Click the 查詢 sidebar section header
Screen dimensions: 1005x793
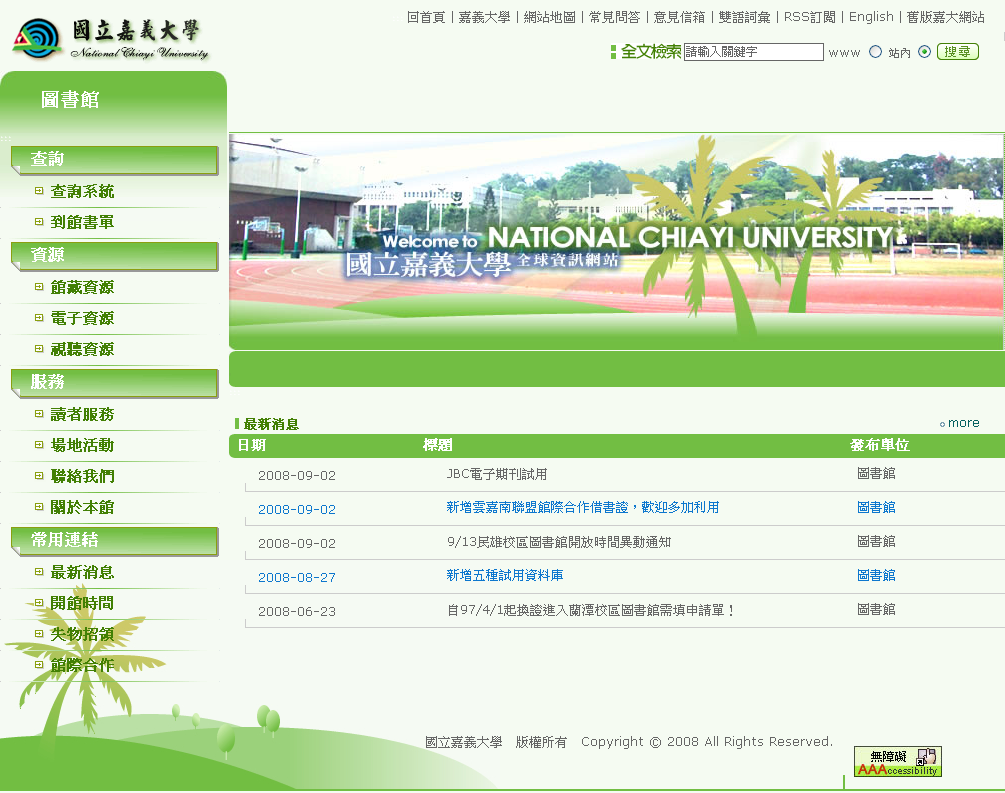115,160
